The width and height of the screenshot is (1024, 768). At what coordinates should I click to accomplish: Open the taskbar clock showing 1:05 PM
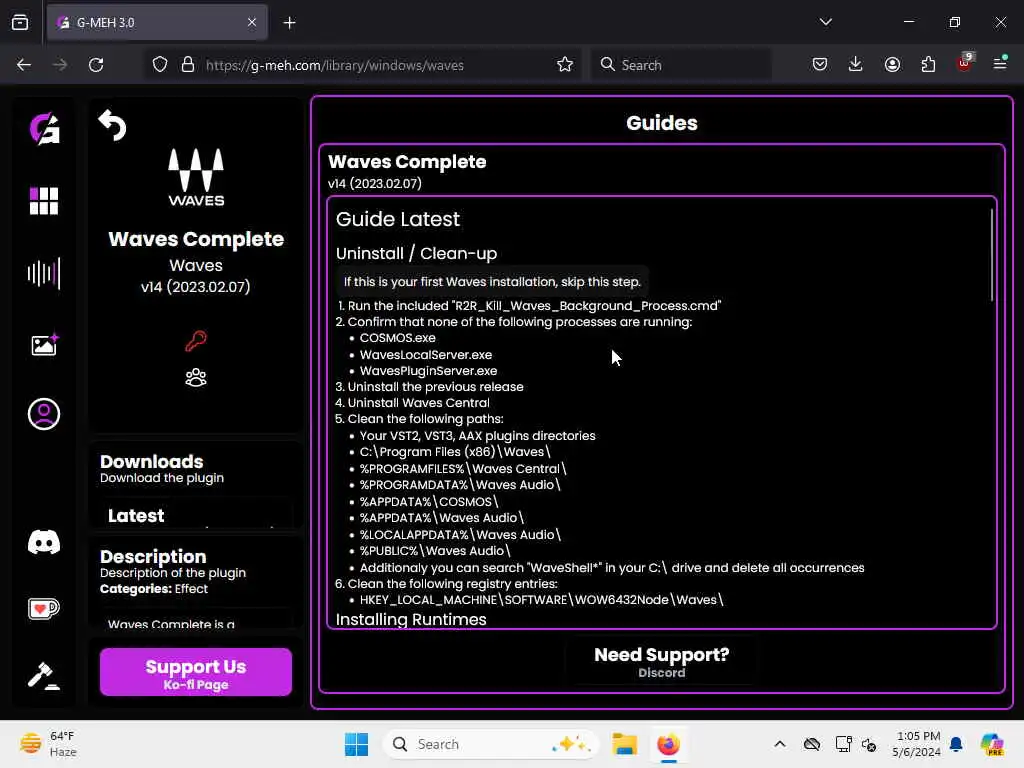click(917, 744)
